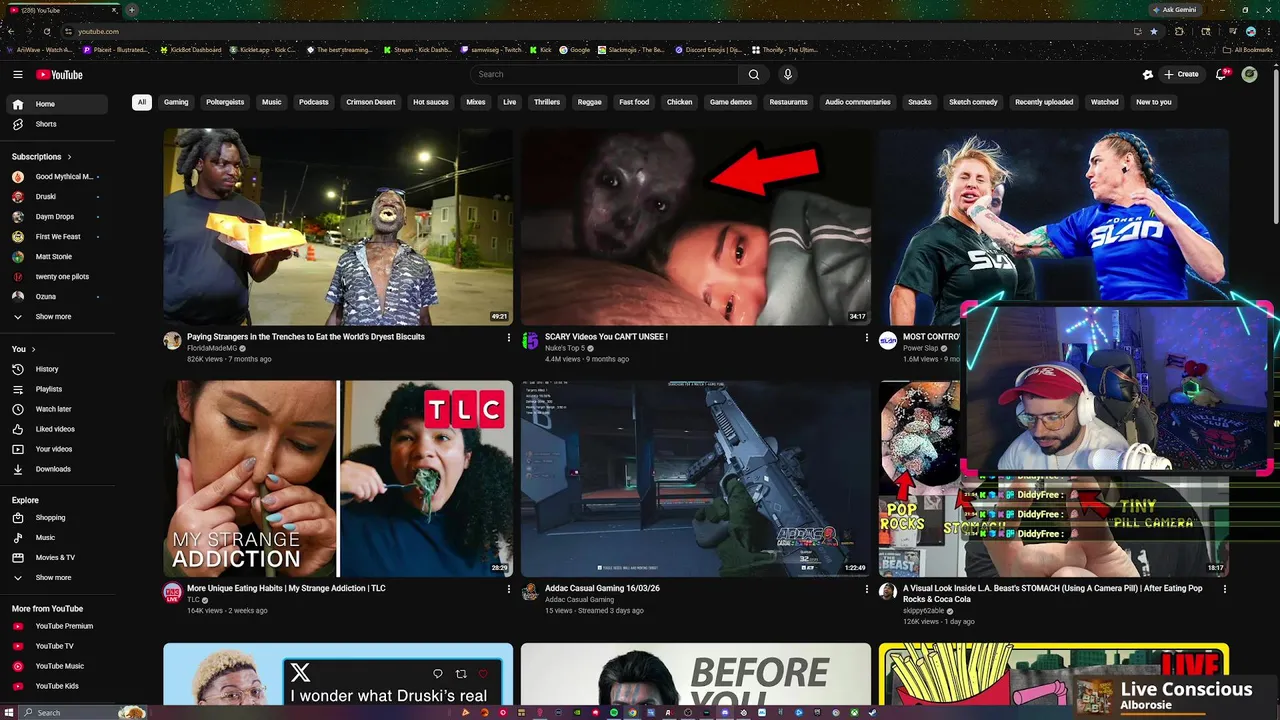Open the notifications bell
Screen dimensions: 1280x720
coord(1222,74)
